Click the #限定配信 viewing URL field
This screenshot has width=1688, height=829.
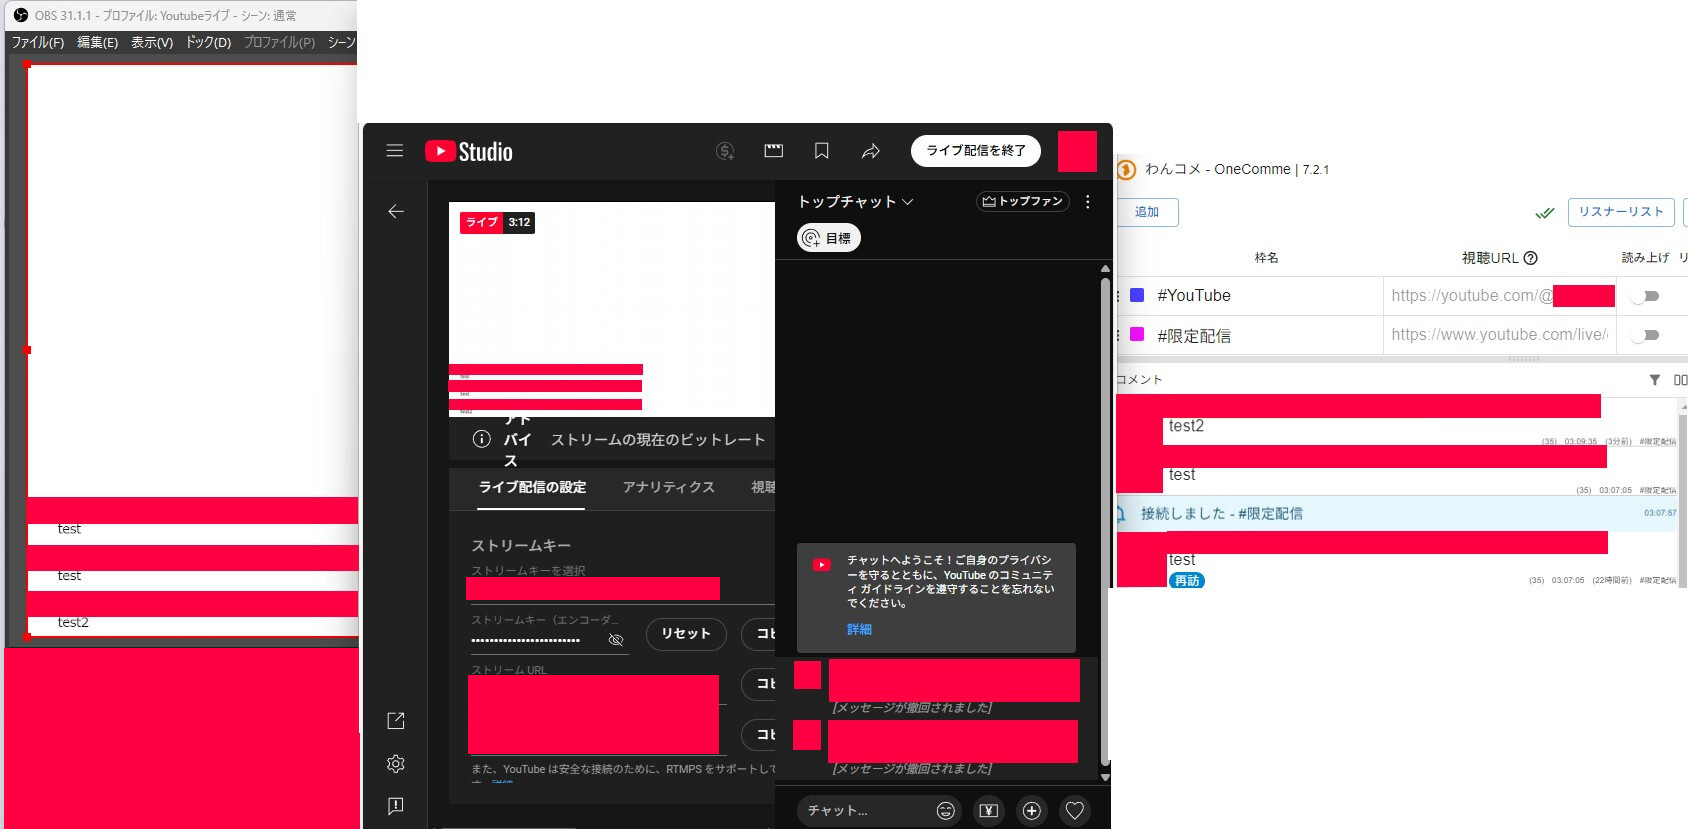[1500, 335]
